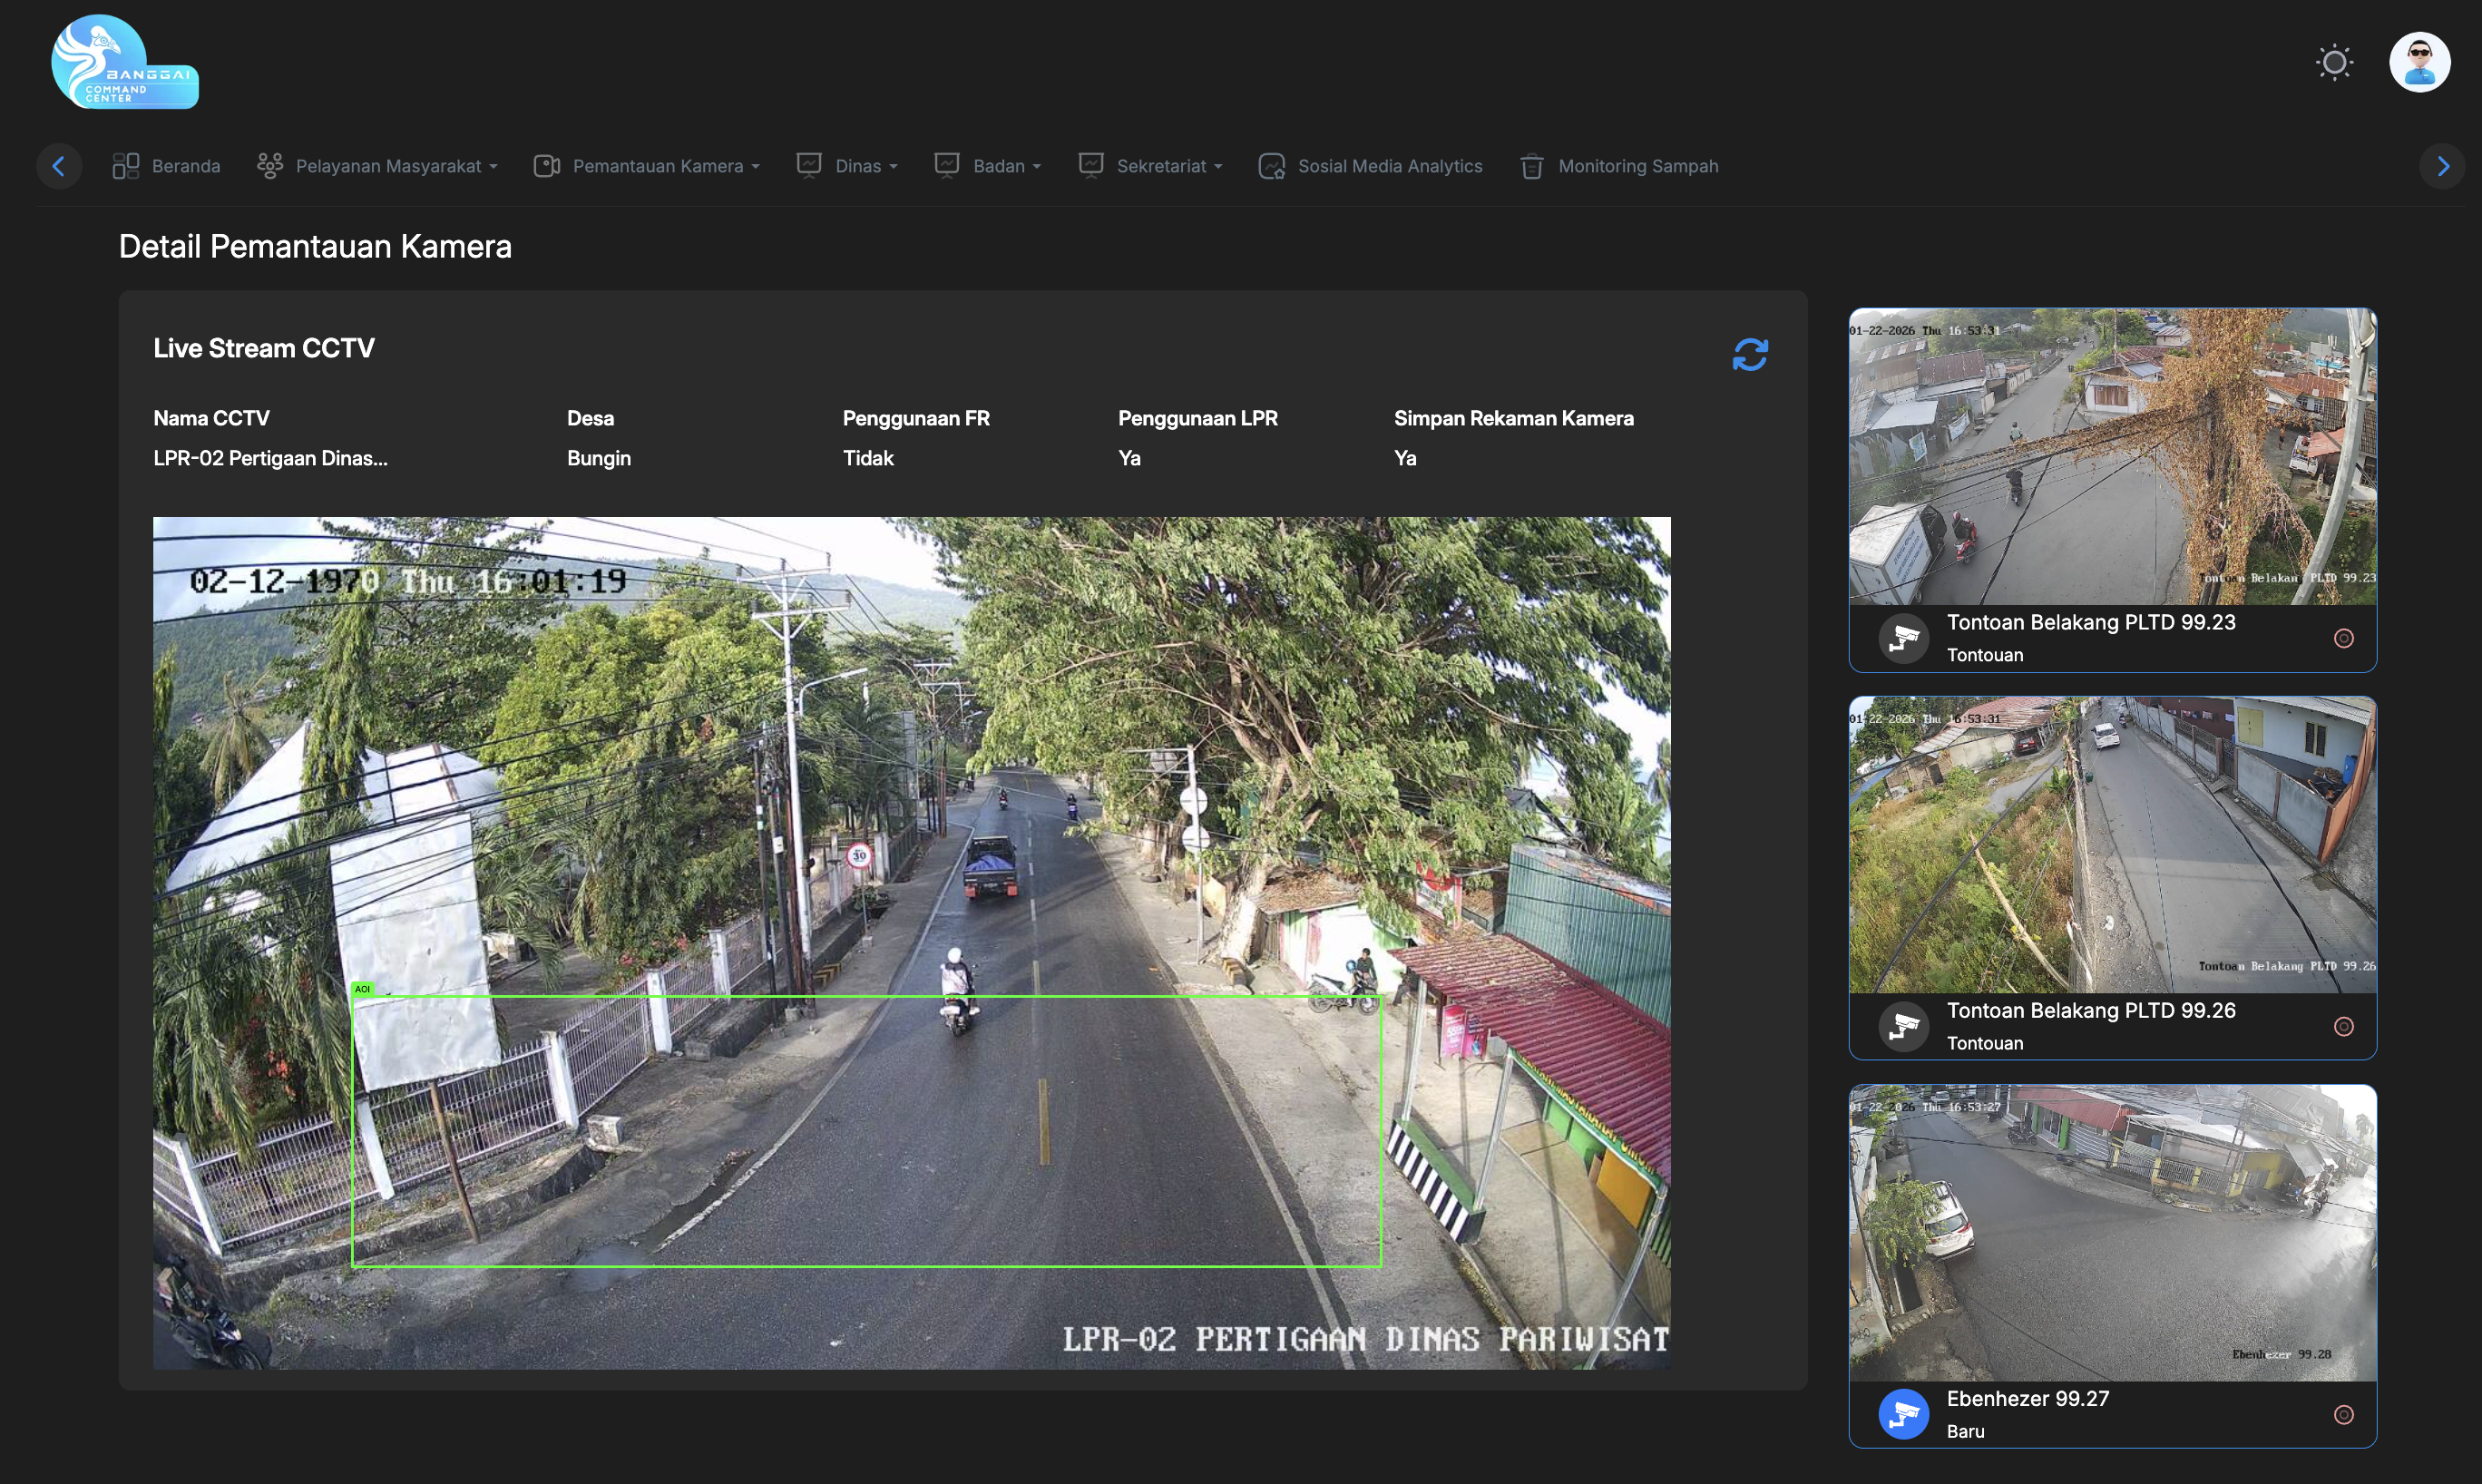Click the camera icon next to Ebenhezer 99.27
The height and width of the screenshot is (1484, 2482).
click(x=1903, y=1414)
